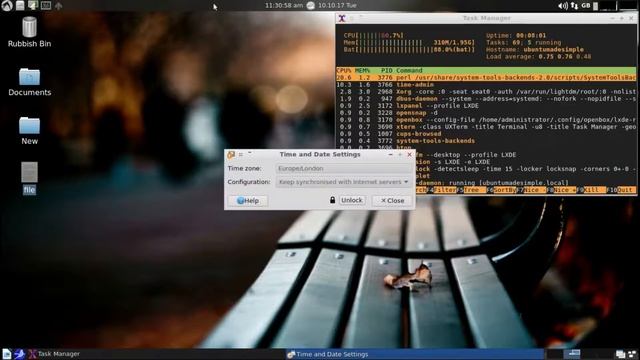Click Kill in htop function bar

[x=595, y=190]
